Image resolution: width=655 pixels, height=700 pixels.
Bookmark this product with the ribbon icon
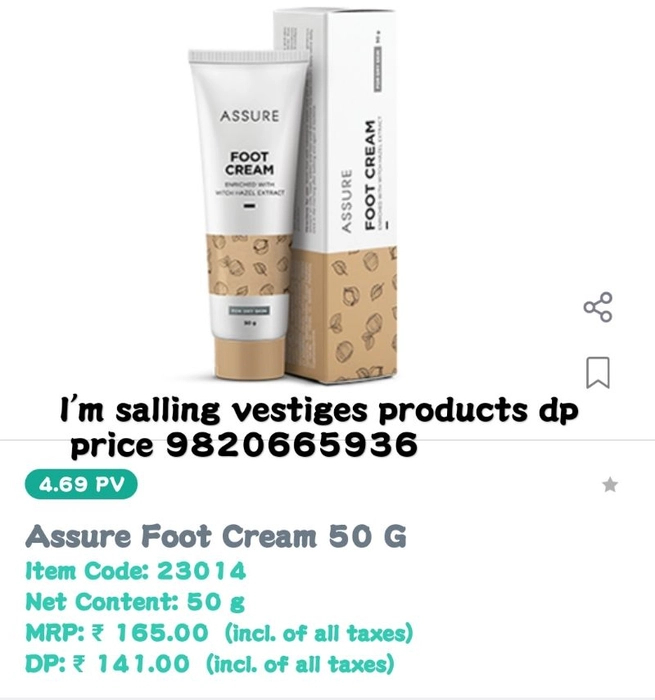click(598, 372)
